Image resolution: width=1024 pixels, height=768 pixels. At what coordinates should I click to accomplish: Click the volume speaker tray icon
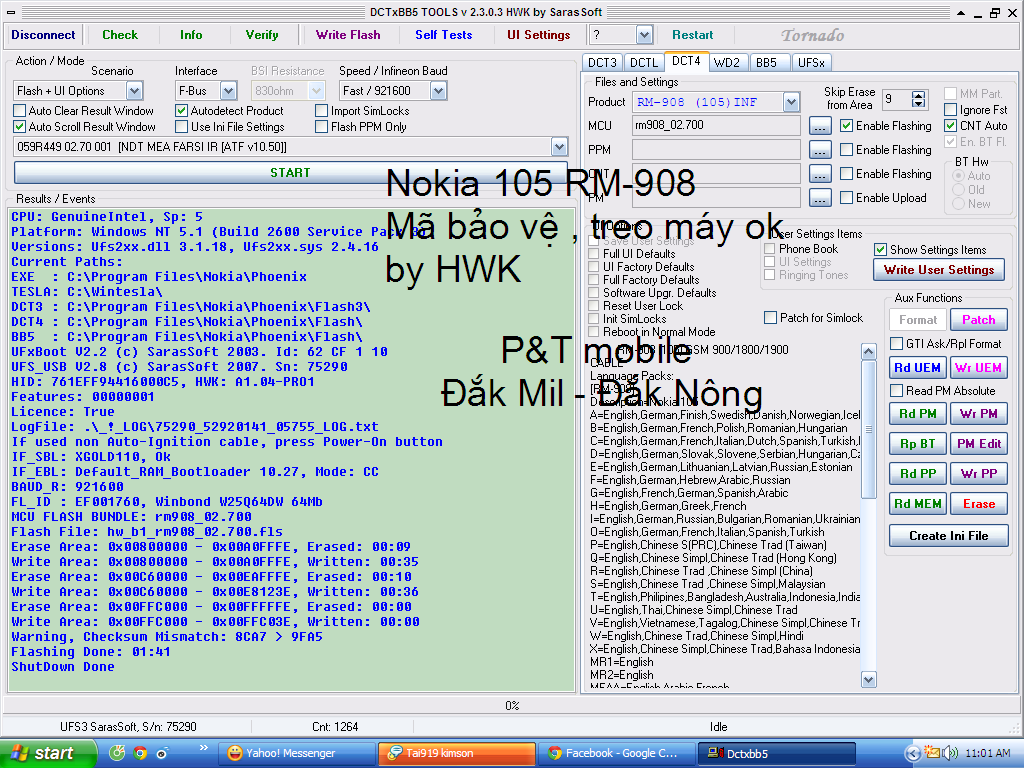click(950, 753)
